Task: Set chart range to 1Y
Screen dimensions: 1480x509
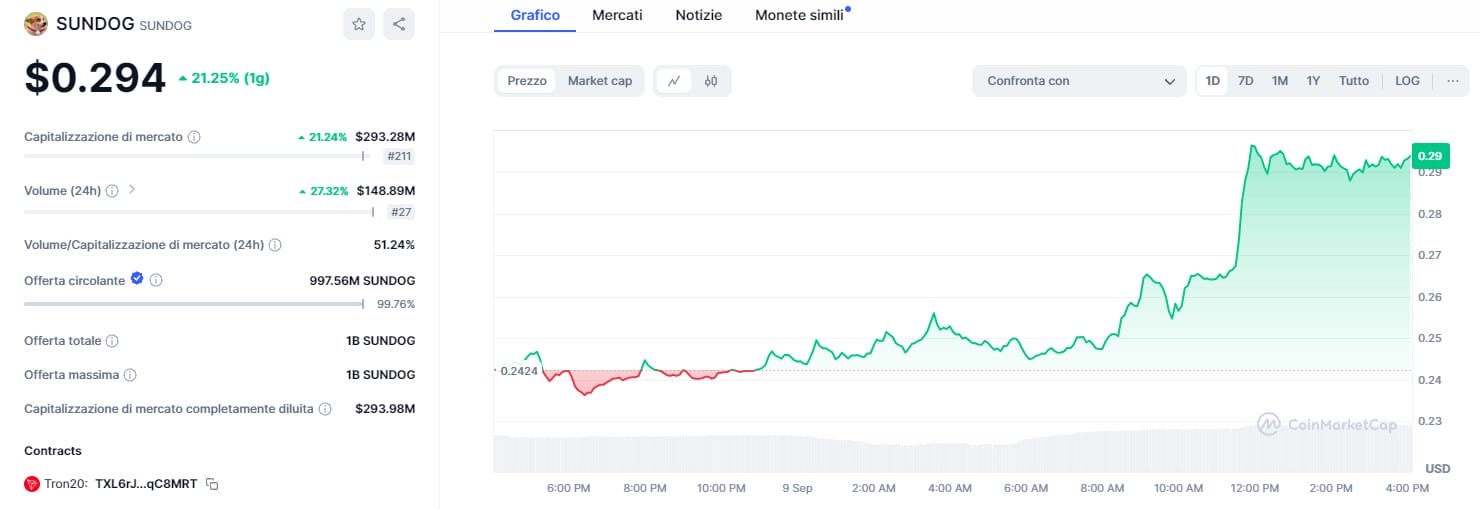Action: point(1313,81)
